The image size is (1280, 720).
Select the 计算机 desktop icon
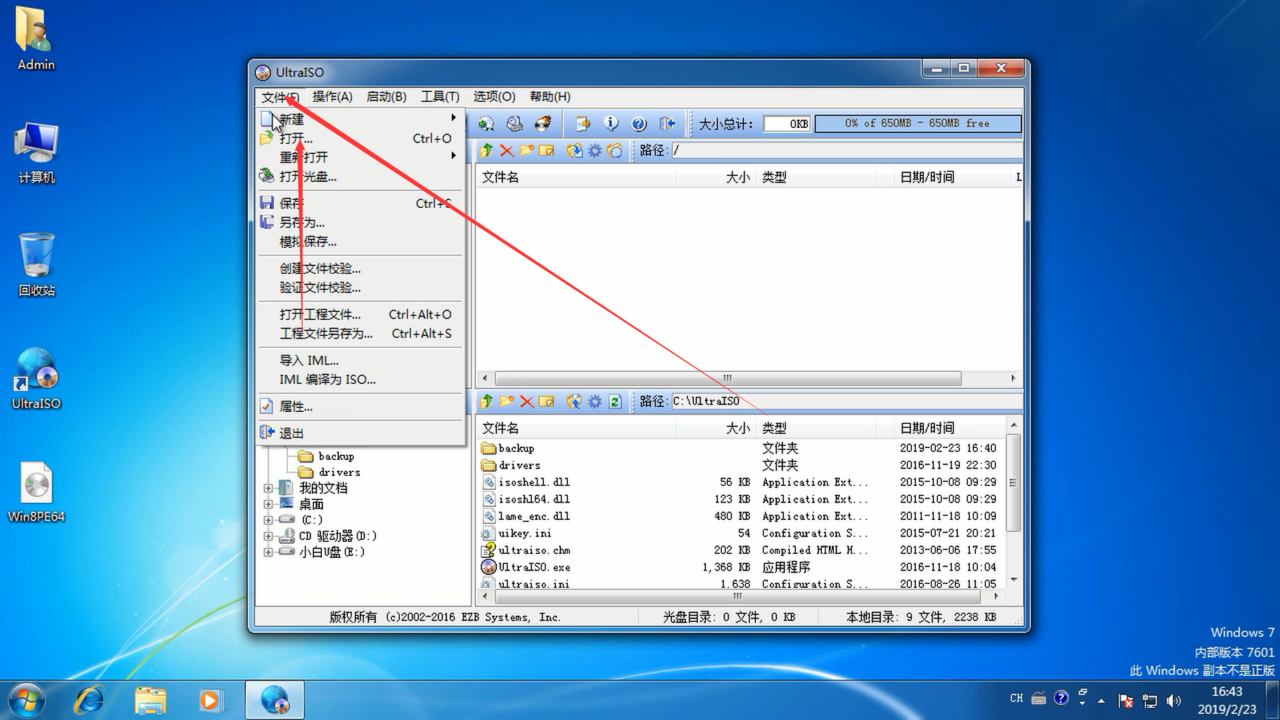[x=37, y=152]
